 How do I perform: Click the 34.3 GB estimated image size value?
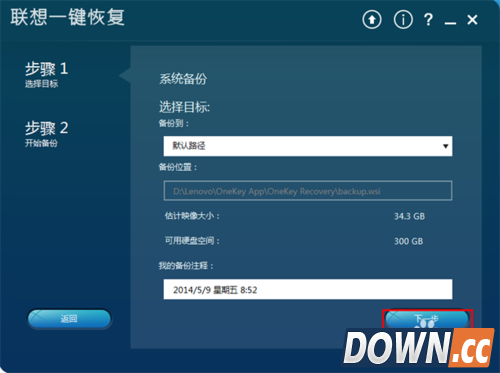click(409, 216)
